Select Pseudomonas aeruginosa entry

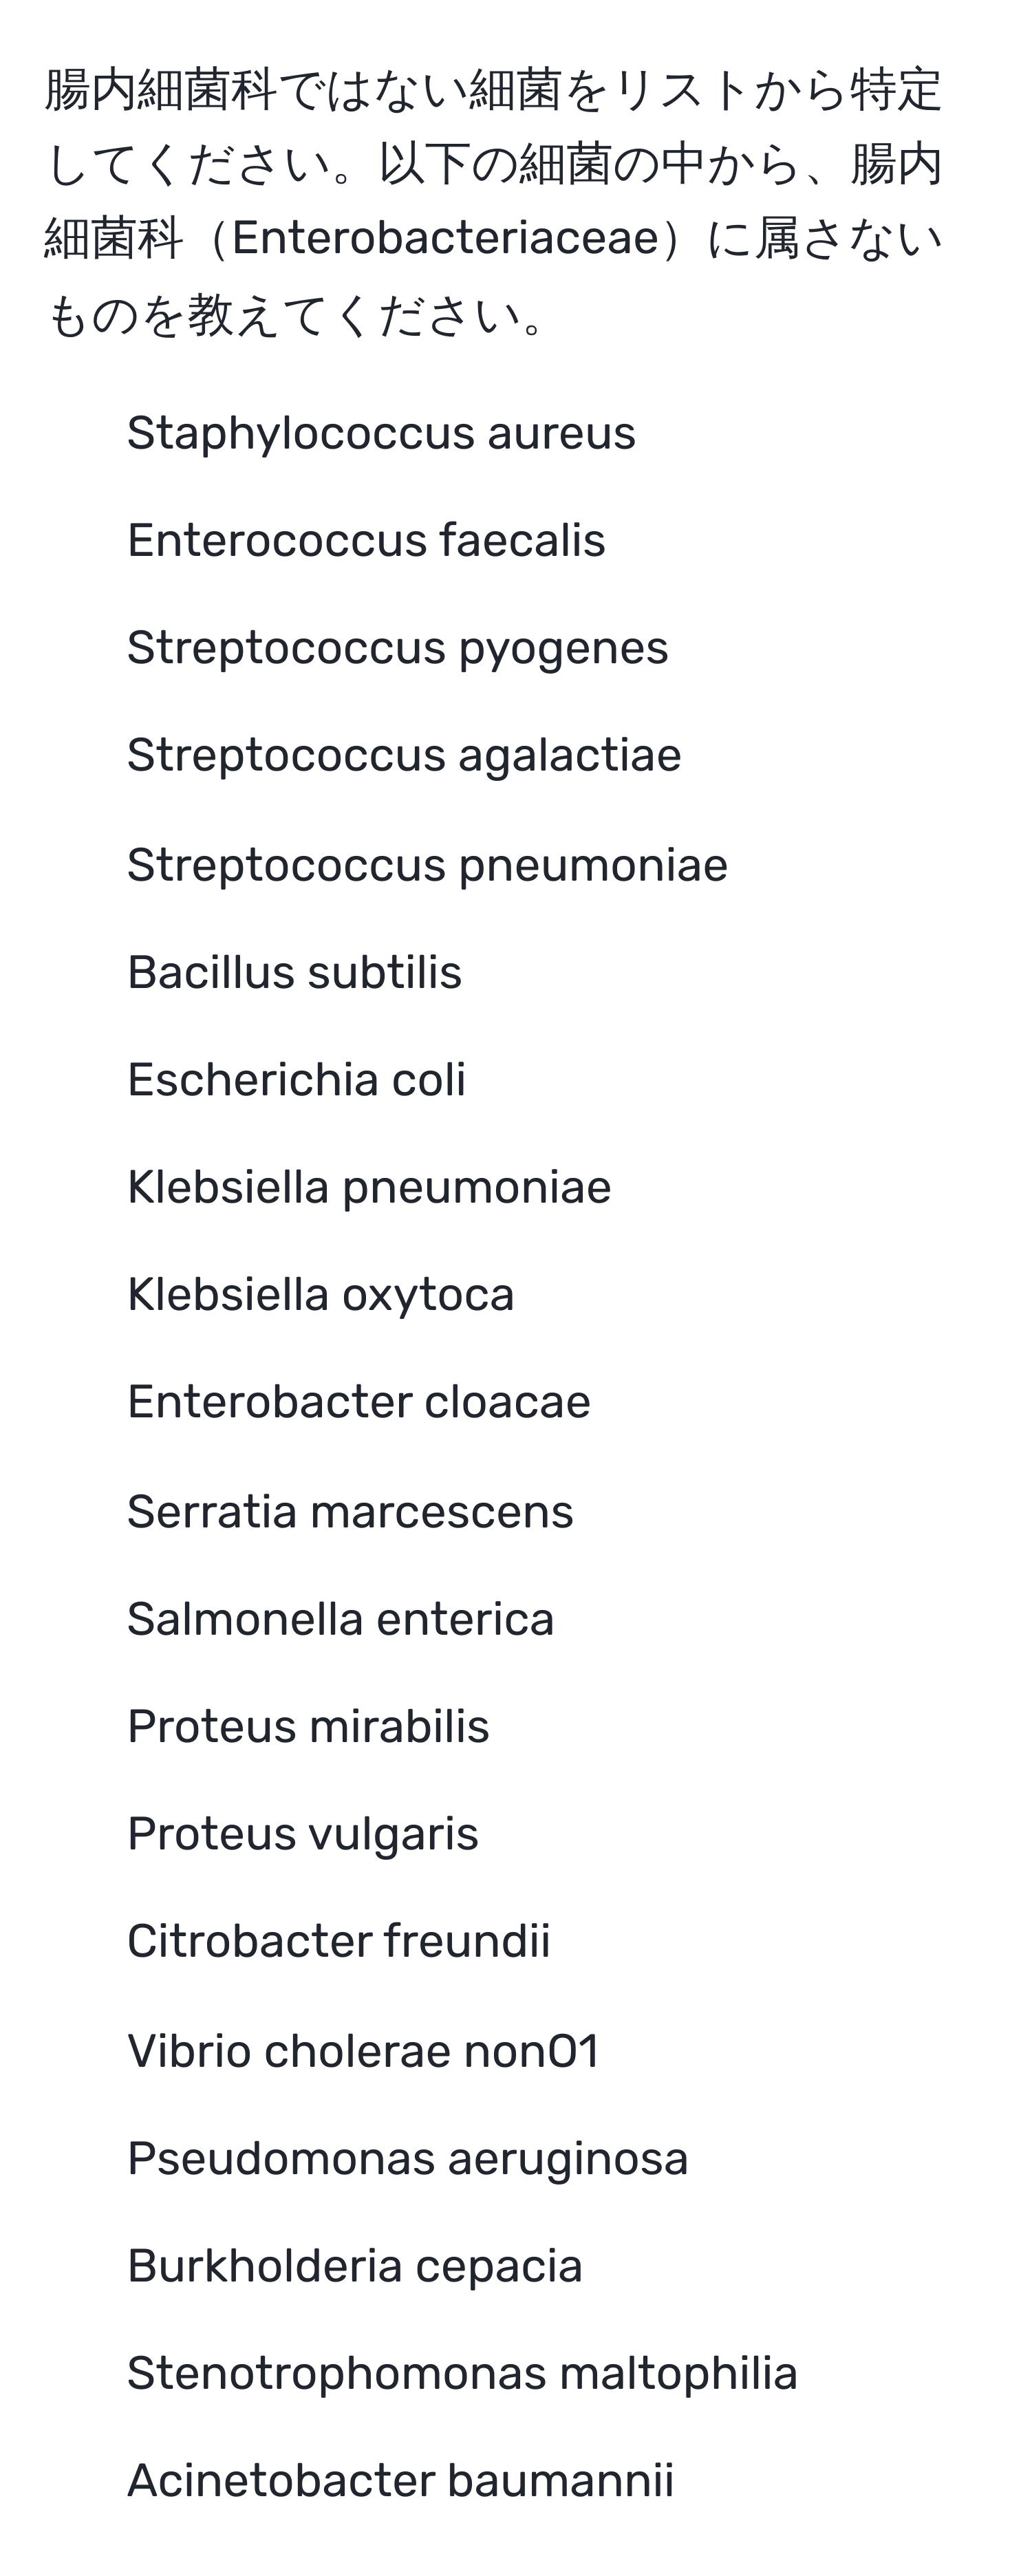click(408, 2159)
